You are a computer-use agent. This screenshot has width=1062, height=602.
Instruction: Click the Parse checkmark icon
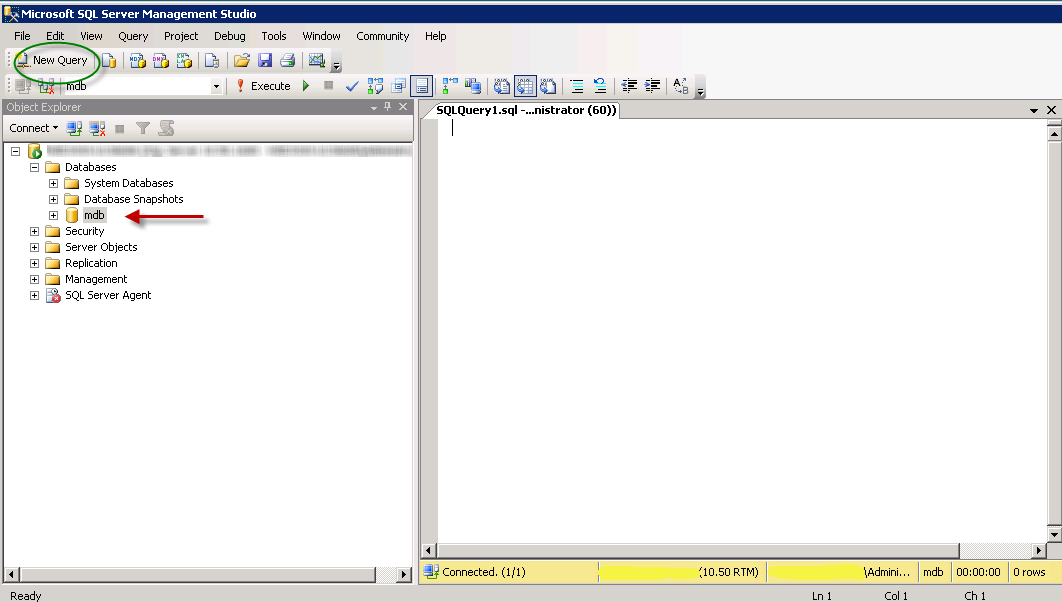[352, 86]
